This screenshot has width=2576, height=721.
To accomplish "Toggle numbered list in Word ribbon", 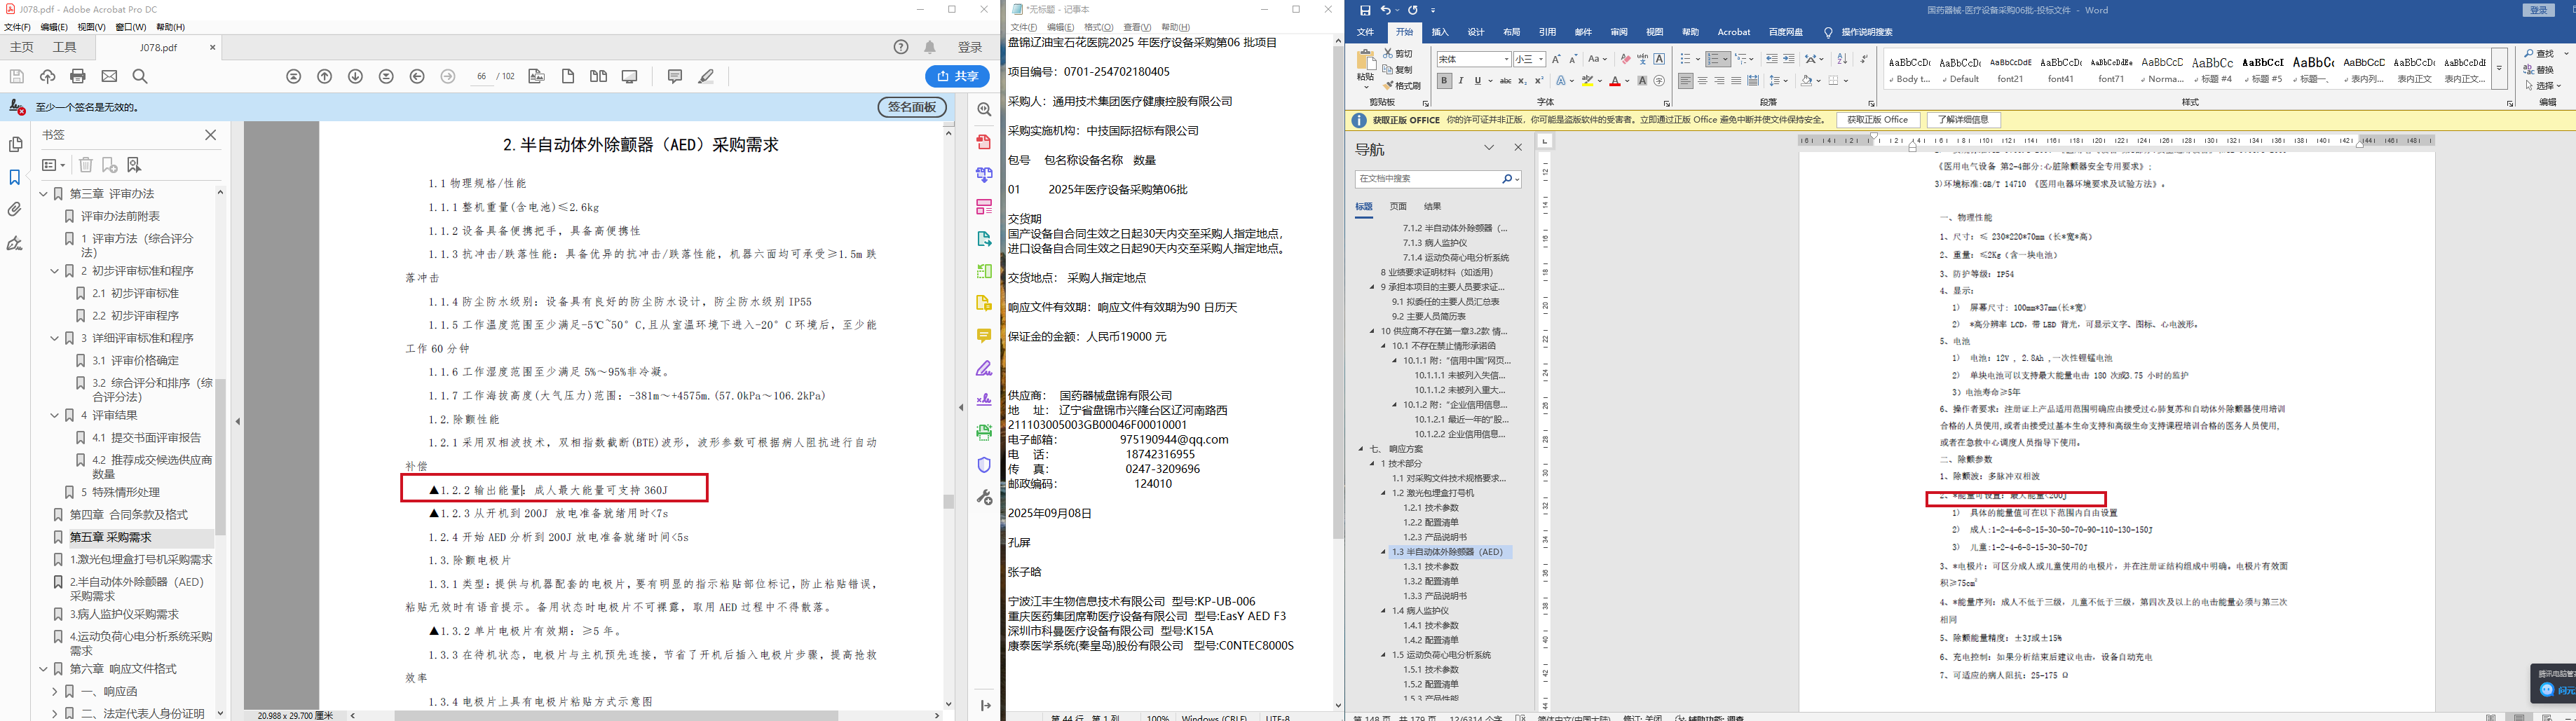I will (1712, 59).
